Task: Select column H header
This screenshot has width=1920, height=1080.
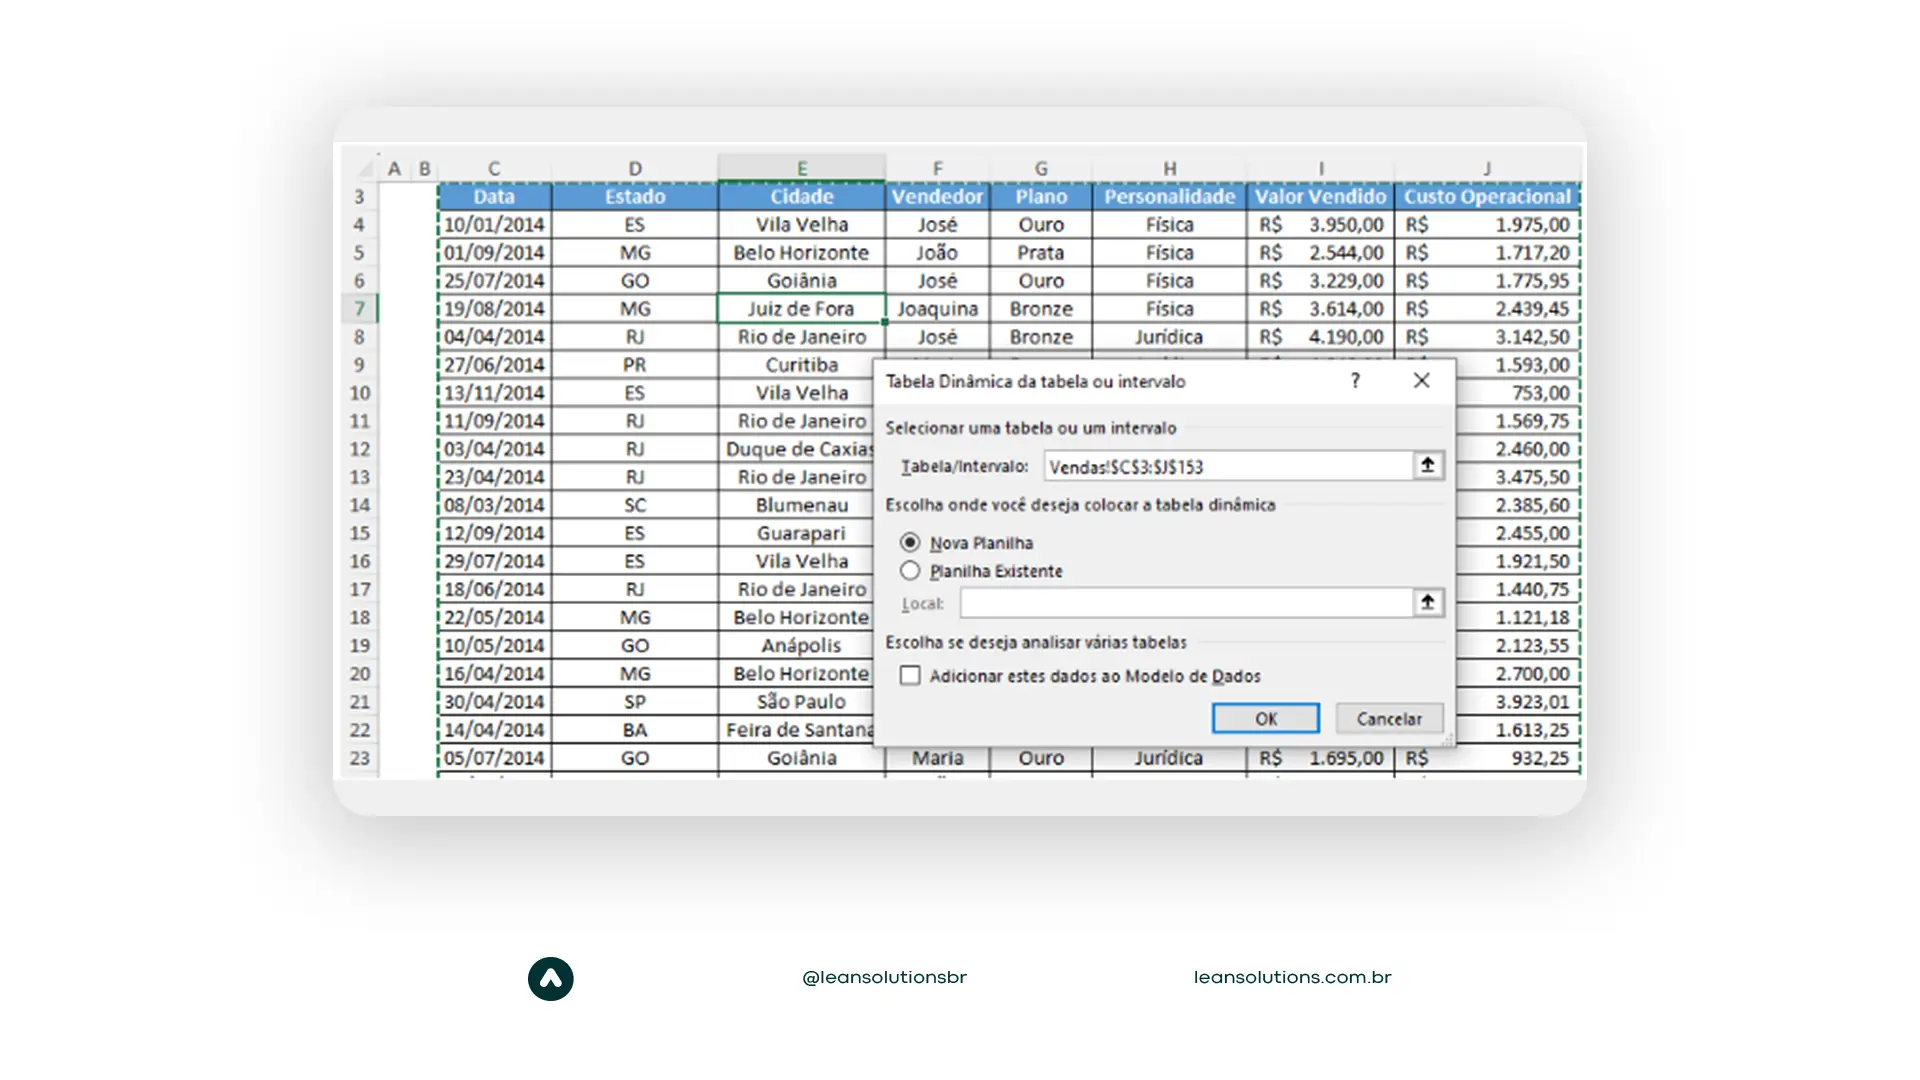Action: 1169,168
